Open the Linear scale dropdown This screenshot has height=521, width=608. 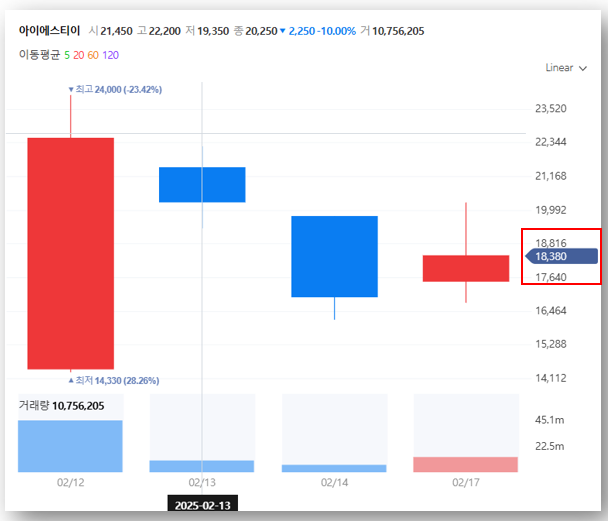(x=566, y=68)
